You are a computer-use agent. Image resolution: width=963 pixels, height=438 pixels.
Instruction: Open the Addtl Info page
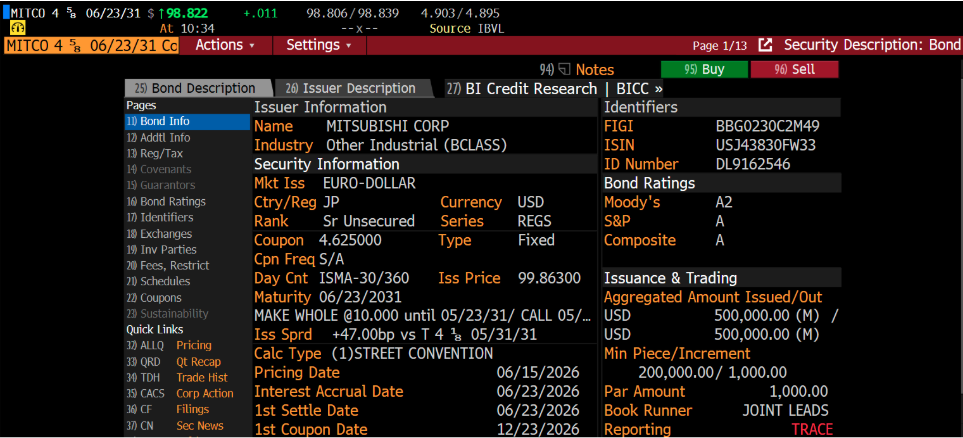158,138
